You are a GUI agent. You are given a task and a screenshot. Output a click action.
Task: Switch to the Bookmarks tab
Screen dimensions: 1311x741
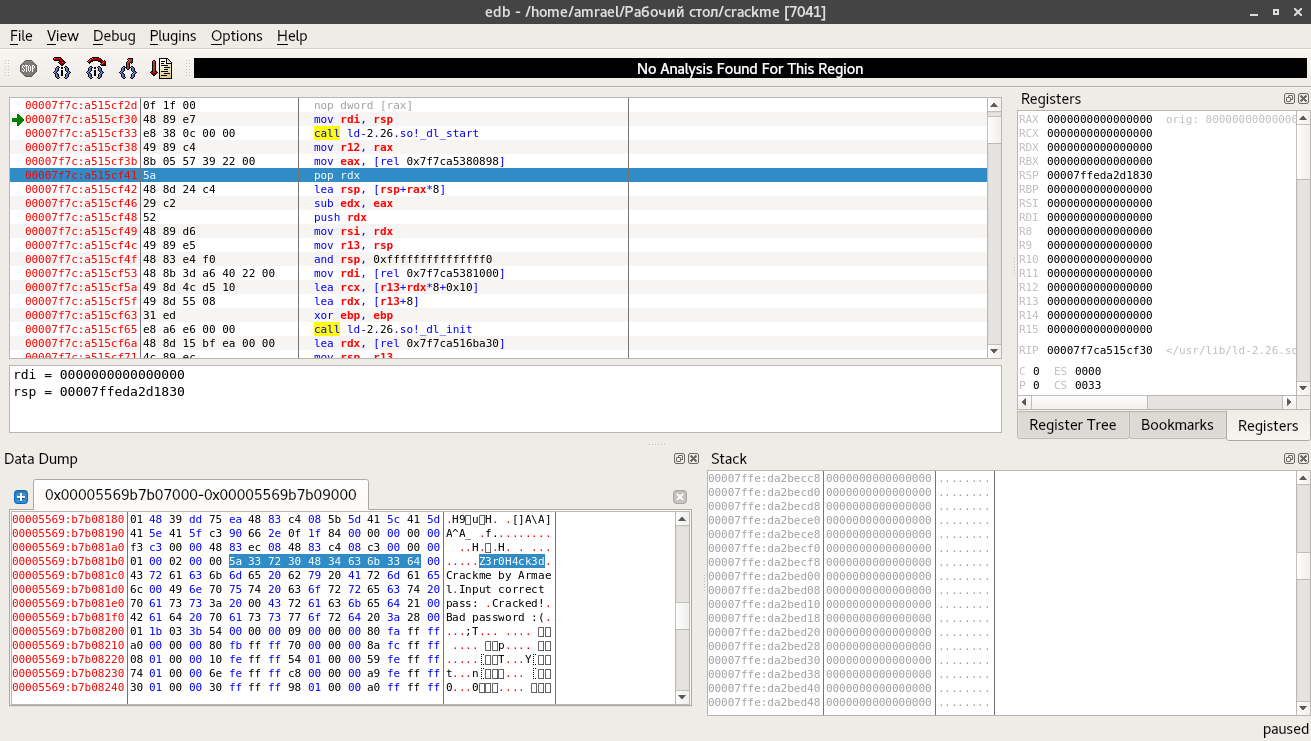tap(1177, 425)
